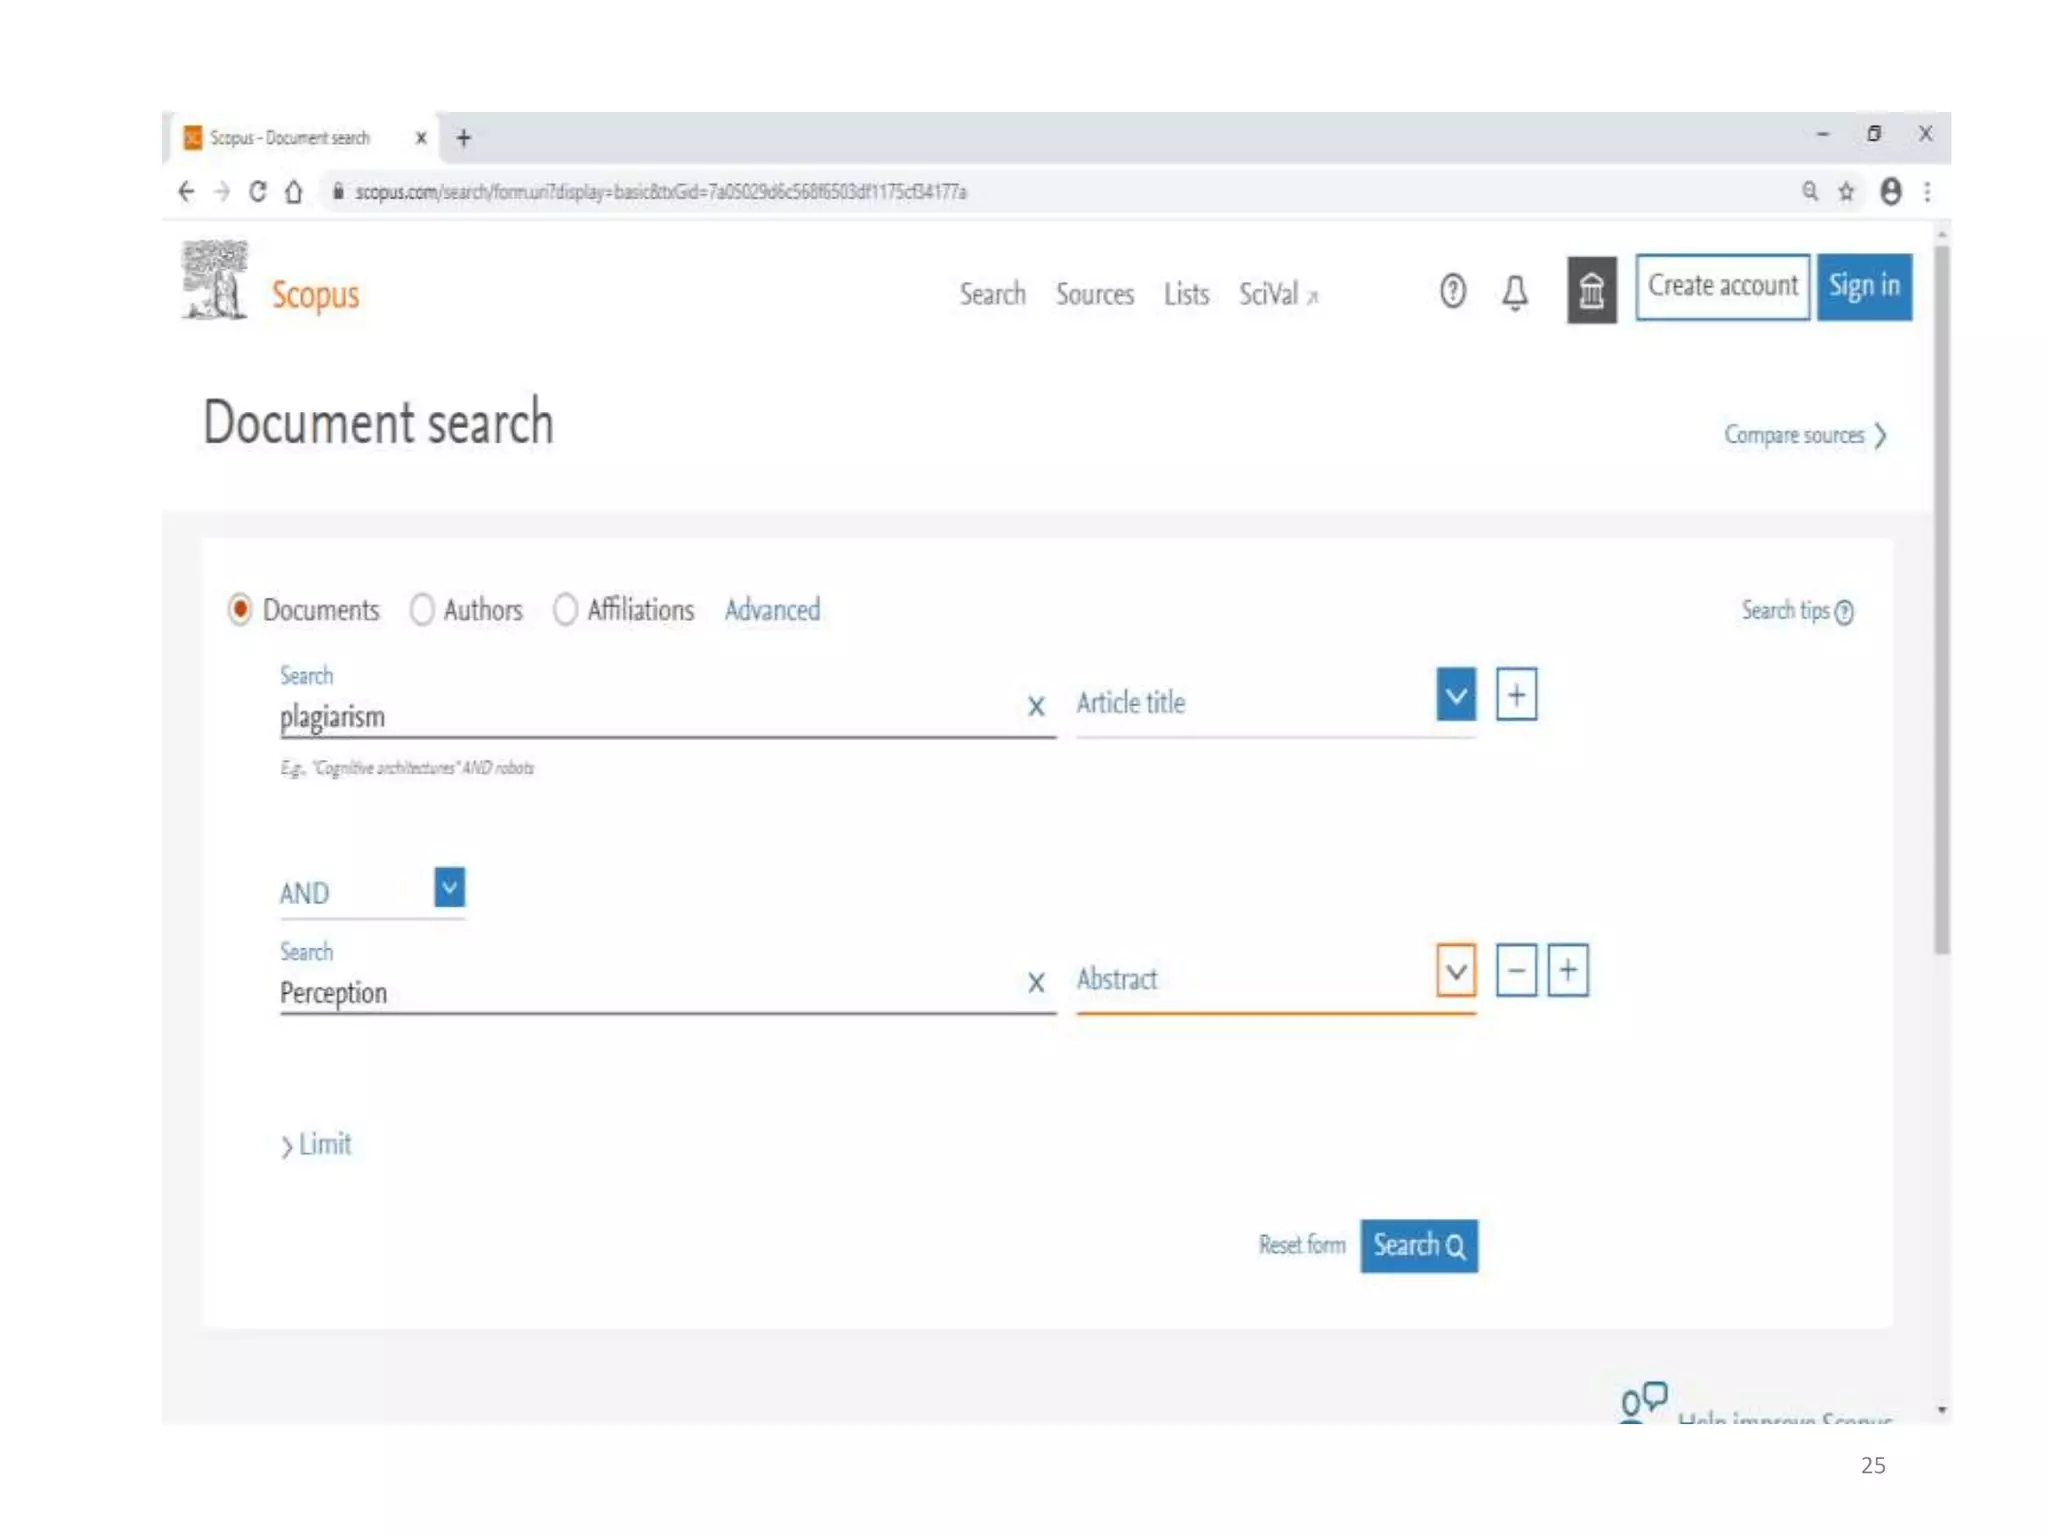
Task: Open the Lists menu item
Action: (x=1186, y=294)
